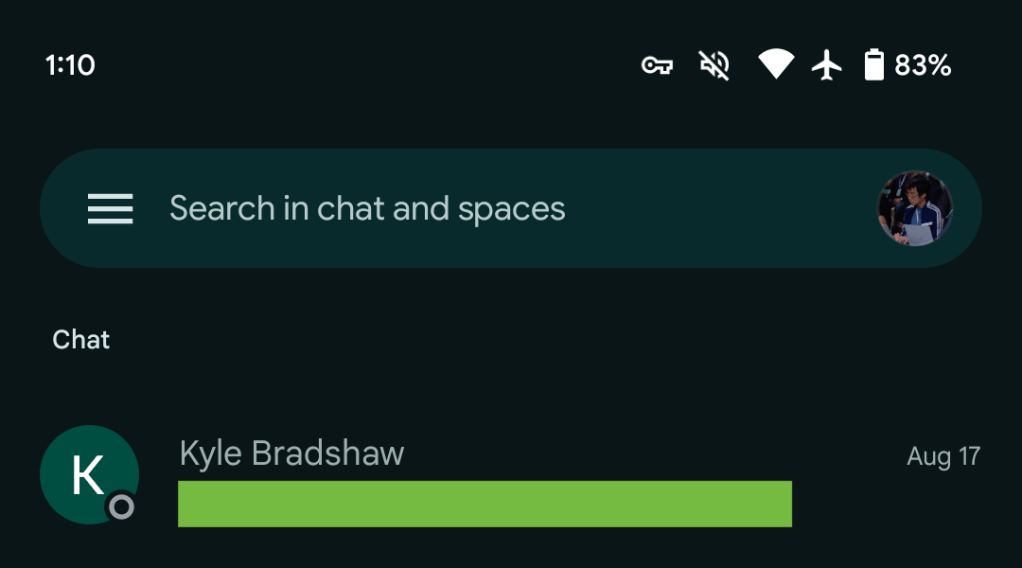The width and height of the screenshot is (1022, 568).
Task: Tap the Chat section header
Action: [x=81, y=340]
